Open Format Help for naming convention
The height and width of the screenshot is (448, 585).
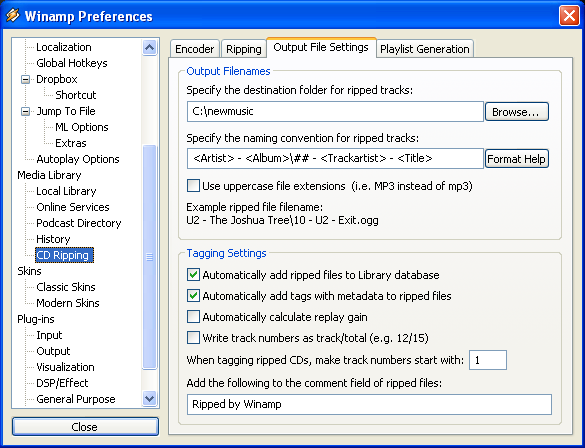point(516,159)
